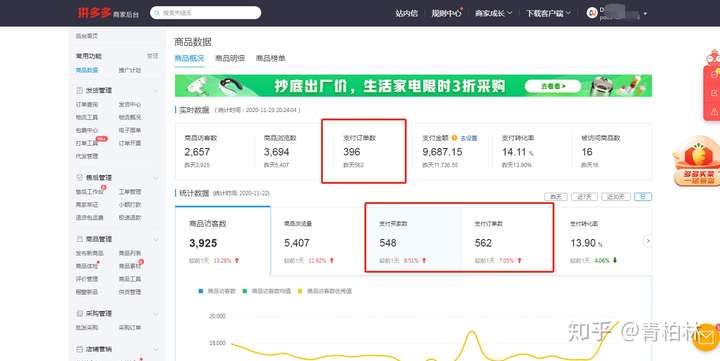Screen dimensions: 720x361
Task: Select the 商品访客数 3,925 statistics card
Action: click(223, 241)
